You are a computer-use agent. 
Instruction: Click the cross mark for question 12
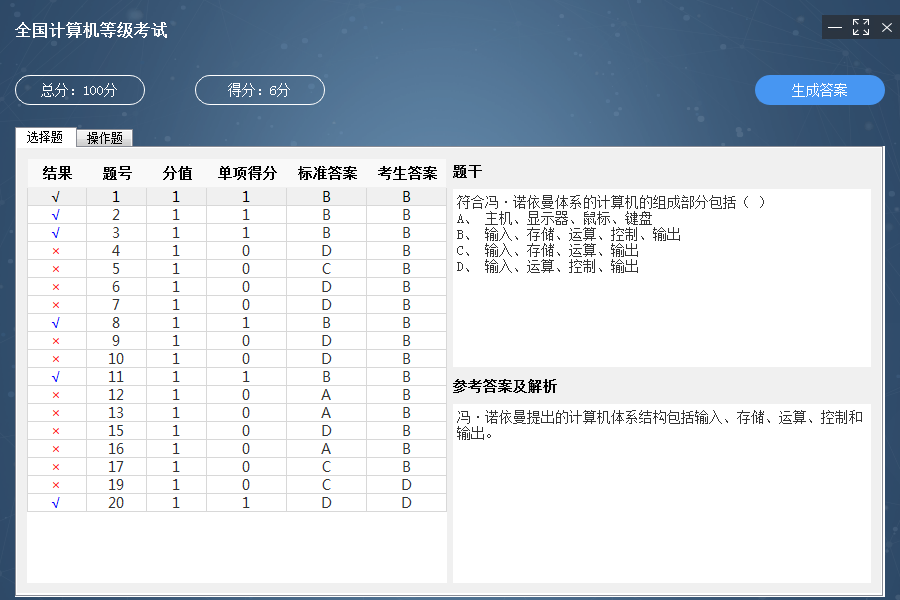pyautogui.click(x=56, y=395)
